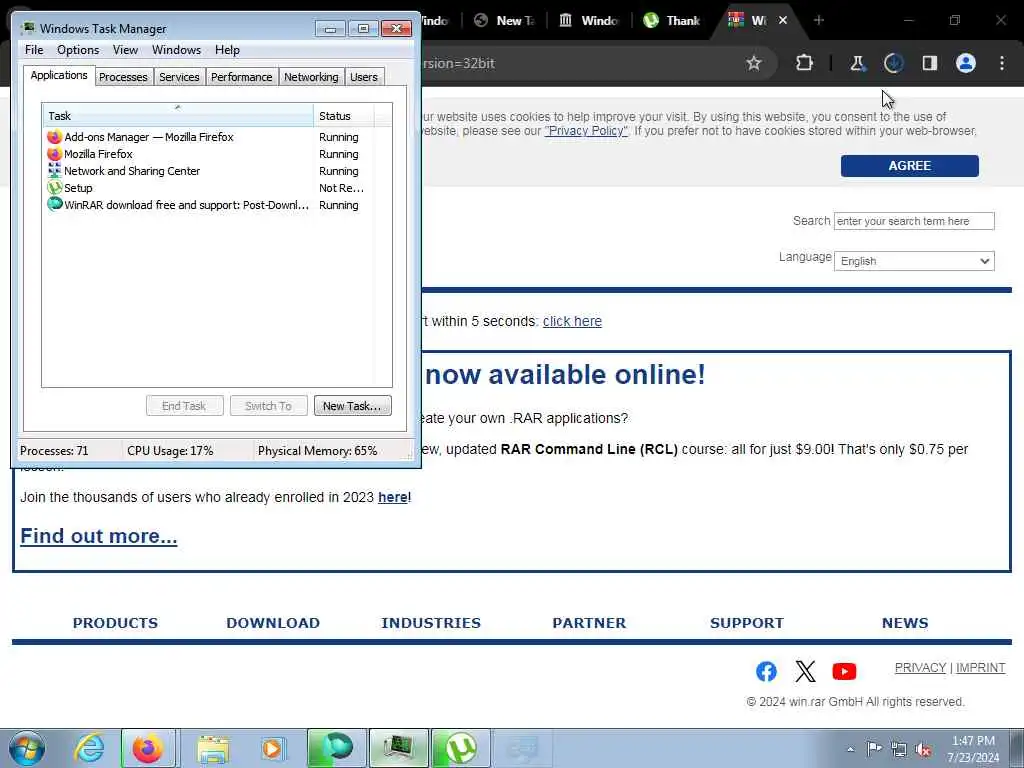Select the plain Mozilla Firefox task row
Screen dimensions: 1024x768
pos(217,154)
